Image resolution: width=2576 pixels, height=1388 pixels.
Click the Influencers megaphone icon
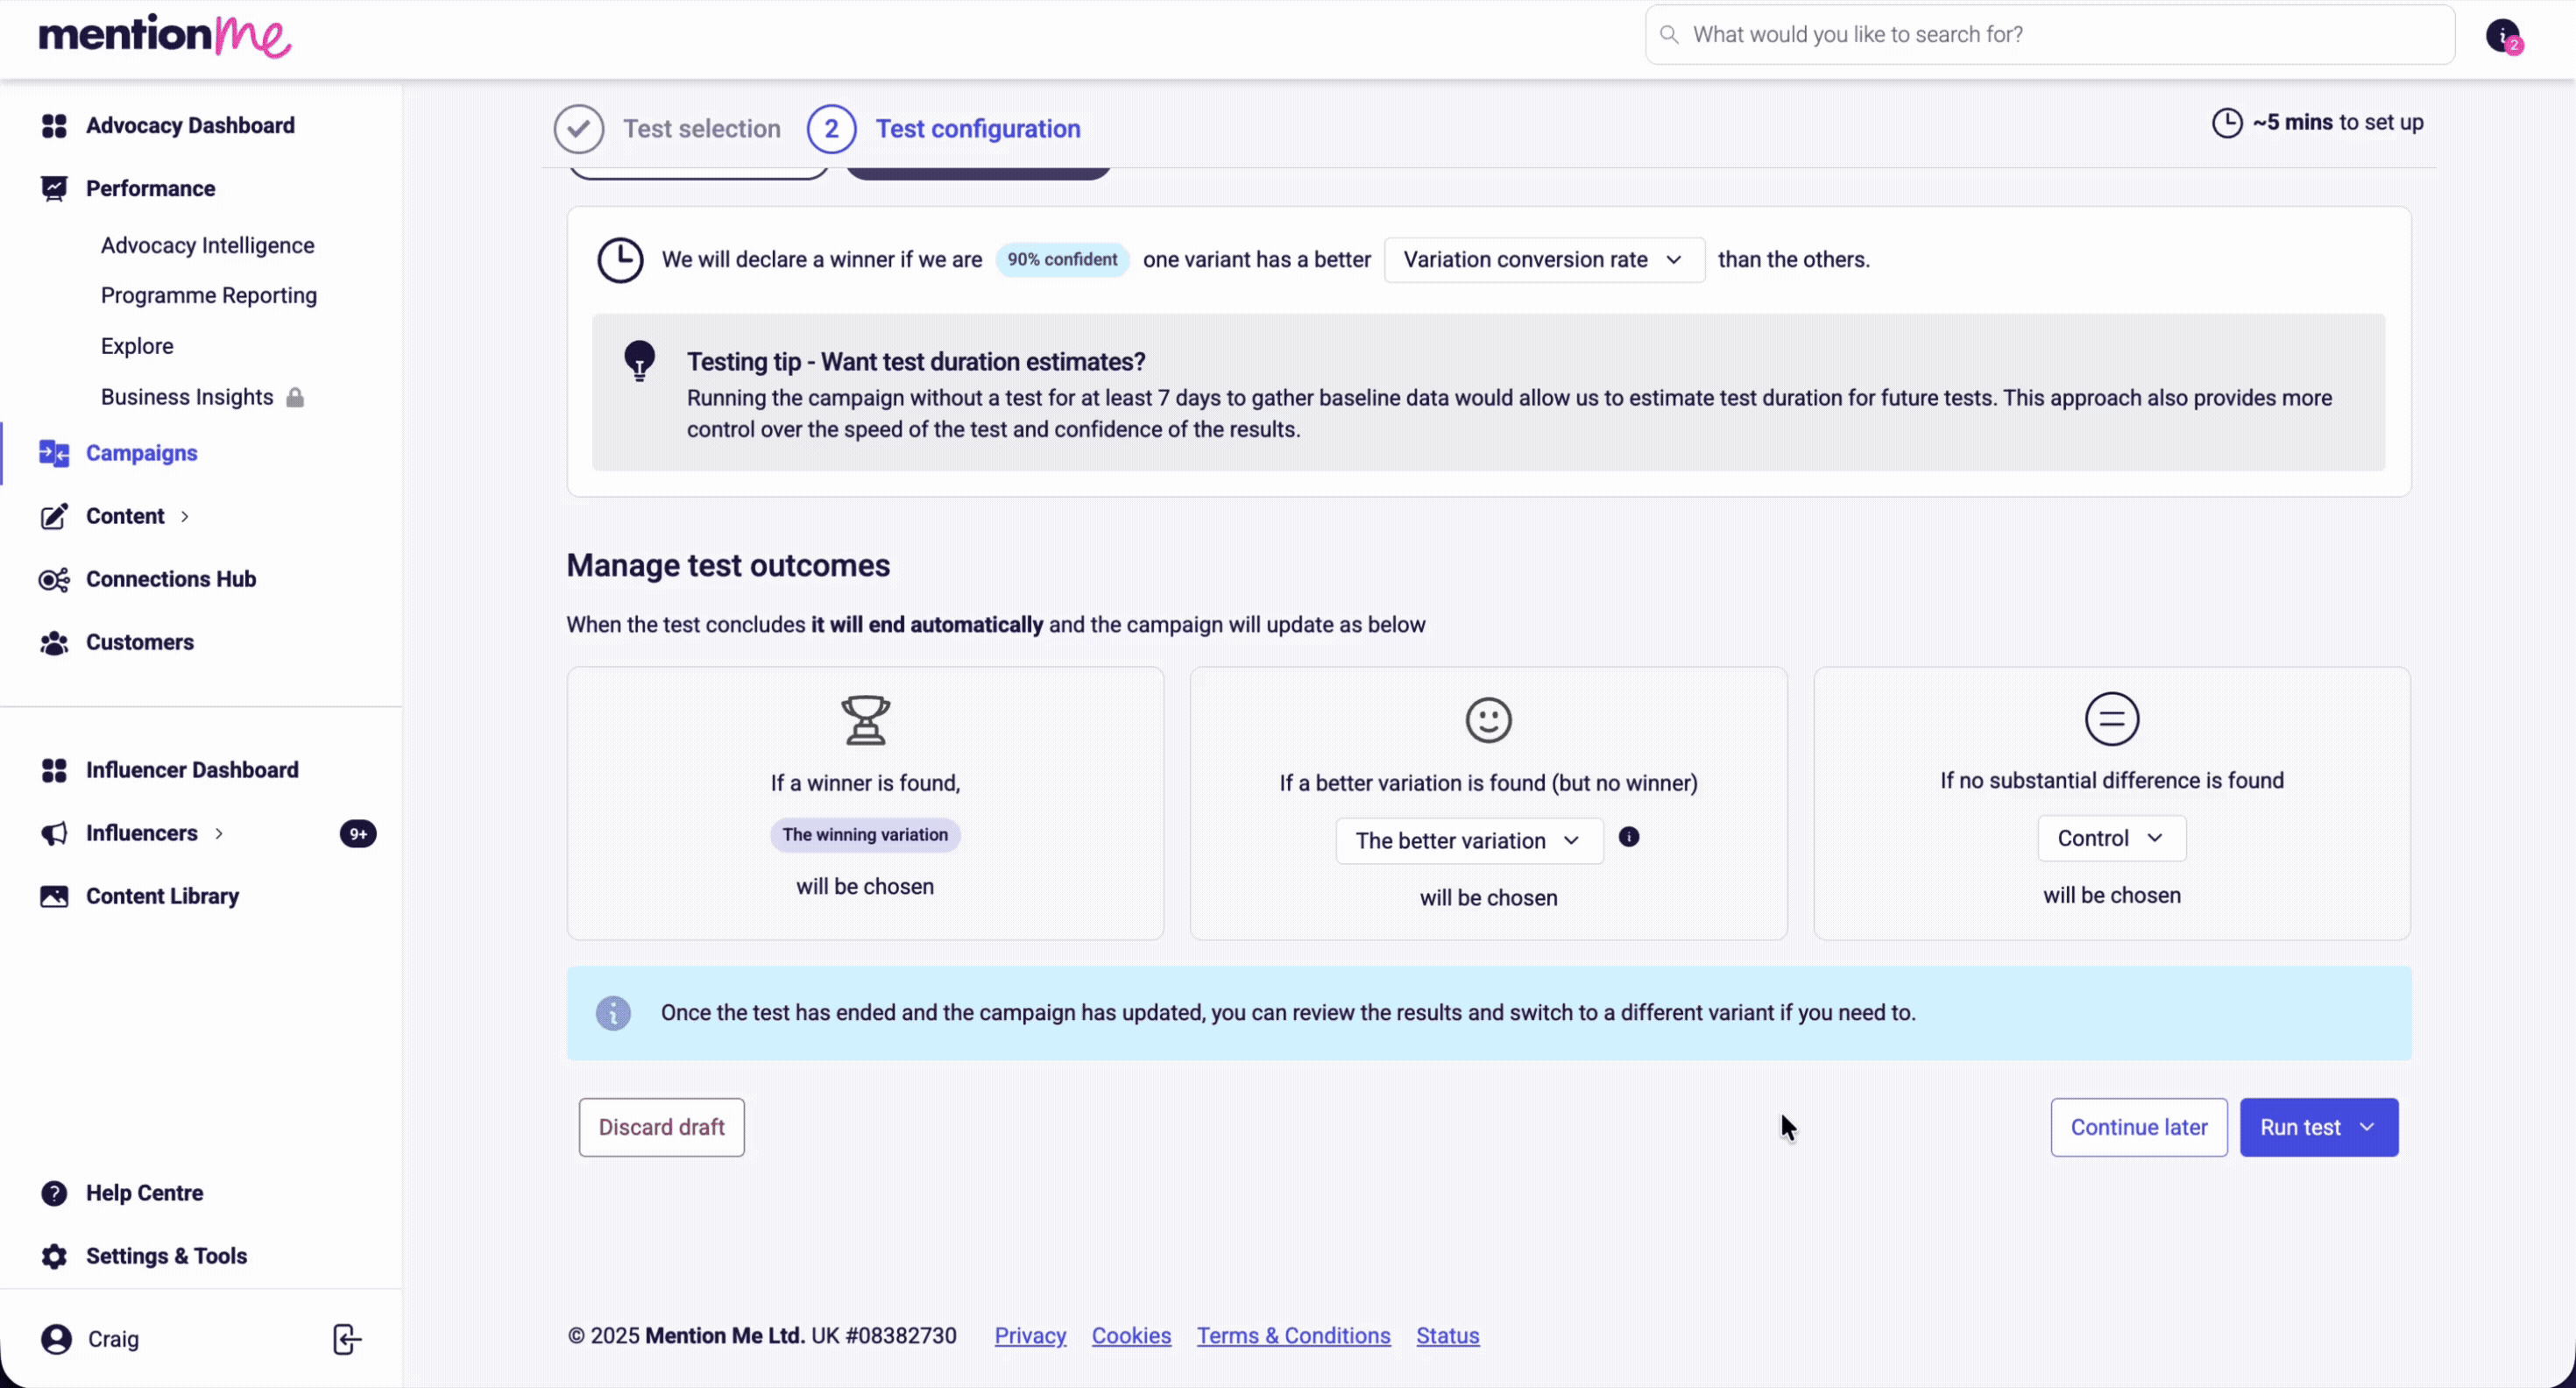pyautogui.click(x=54, y=834)
